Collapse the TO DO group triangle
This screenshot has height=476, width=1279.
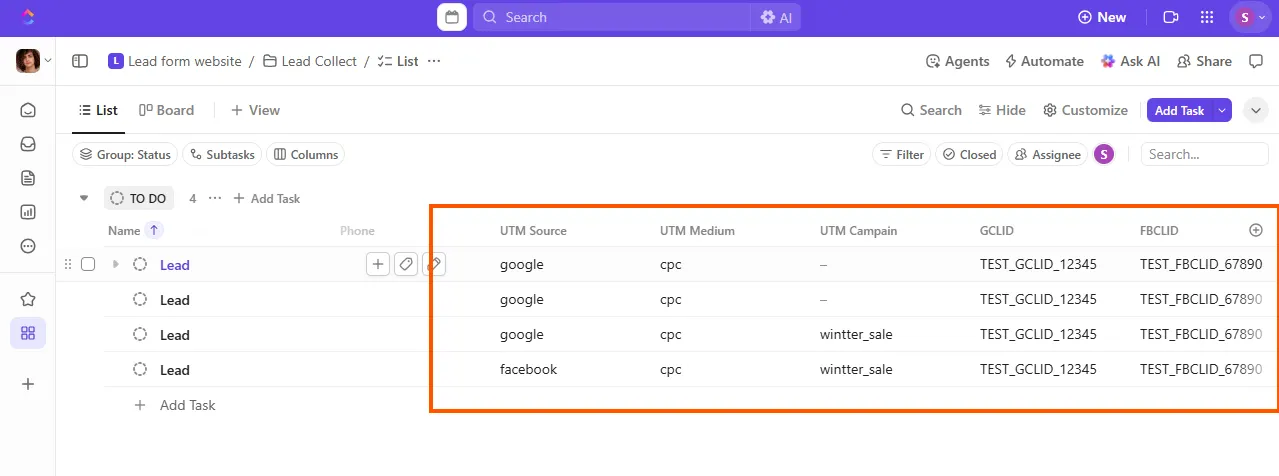84,198
